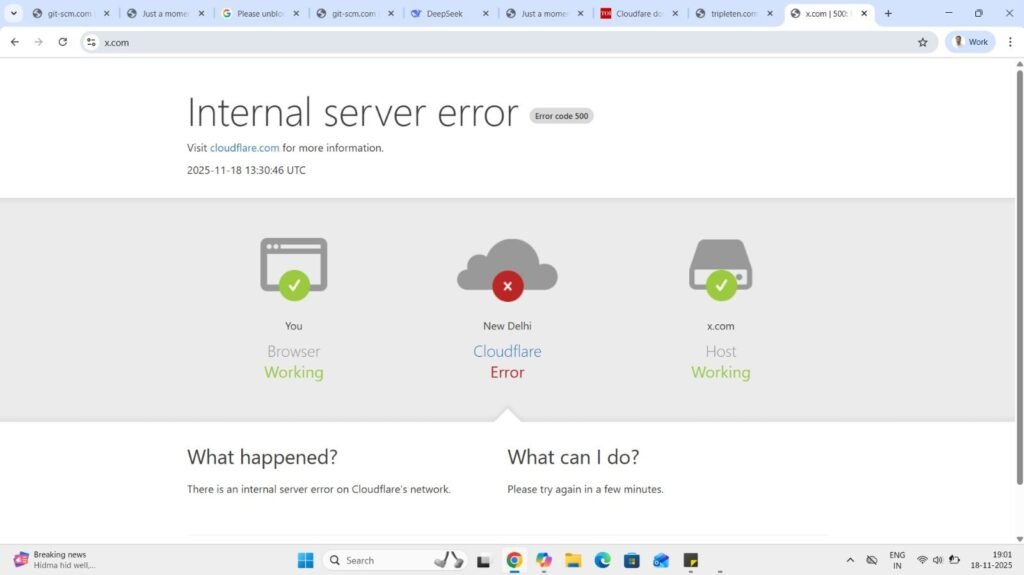This screenshot has height=575, width=1024.
Task: Launch Microsoft Edge from the taskbar
Action: tap(602, 560)
